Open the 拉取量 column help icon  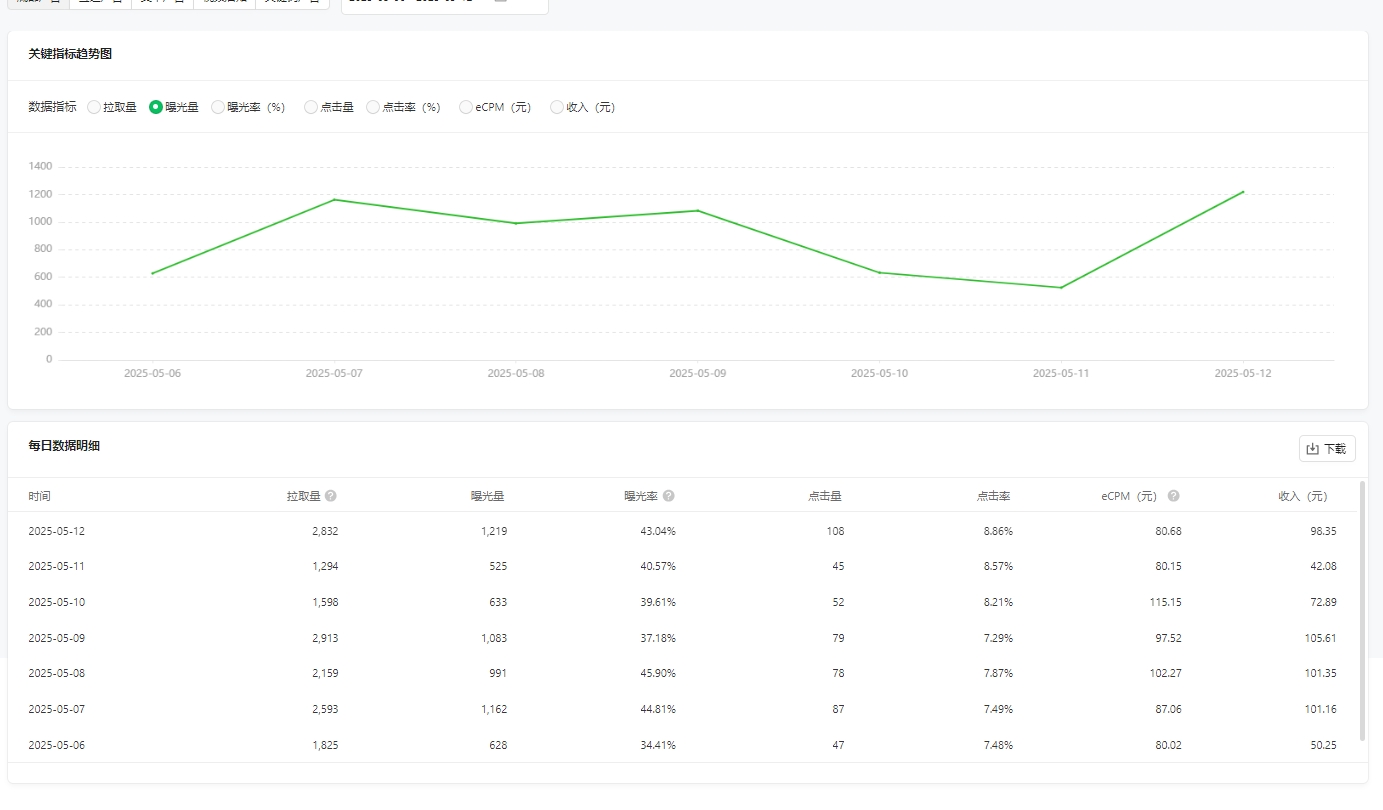coord(331,496)
